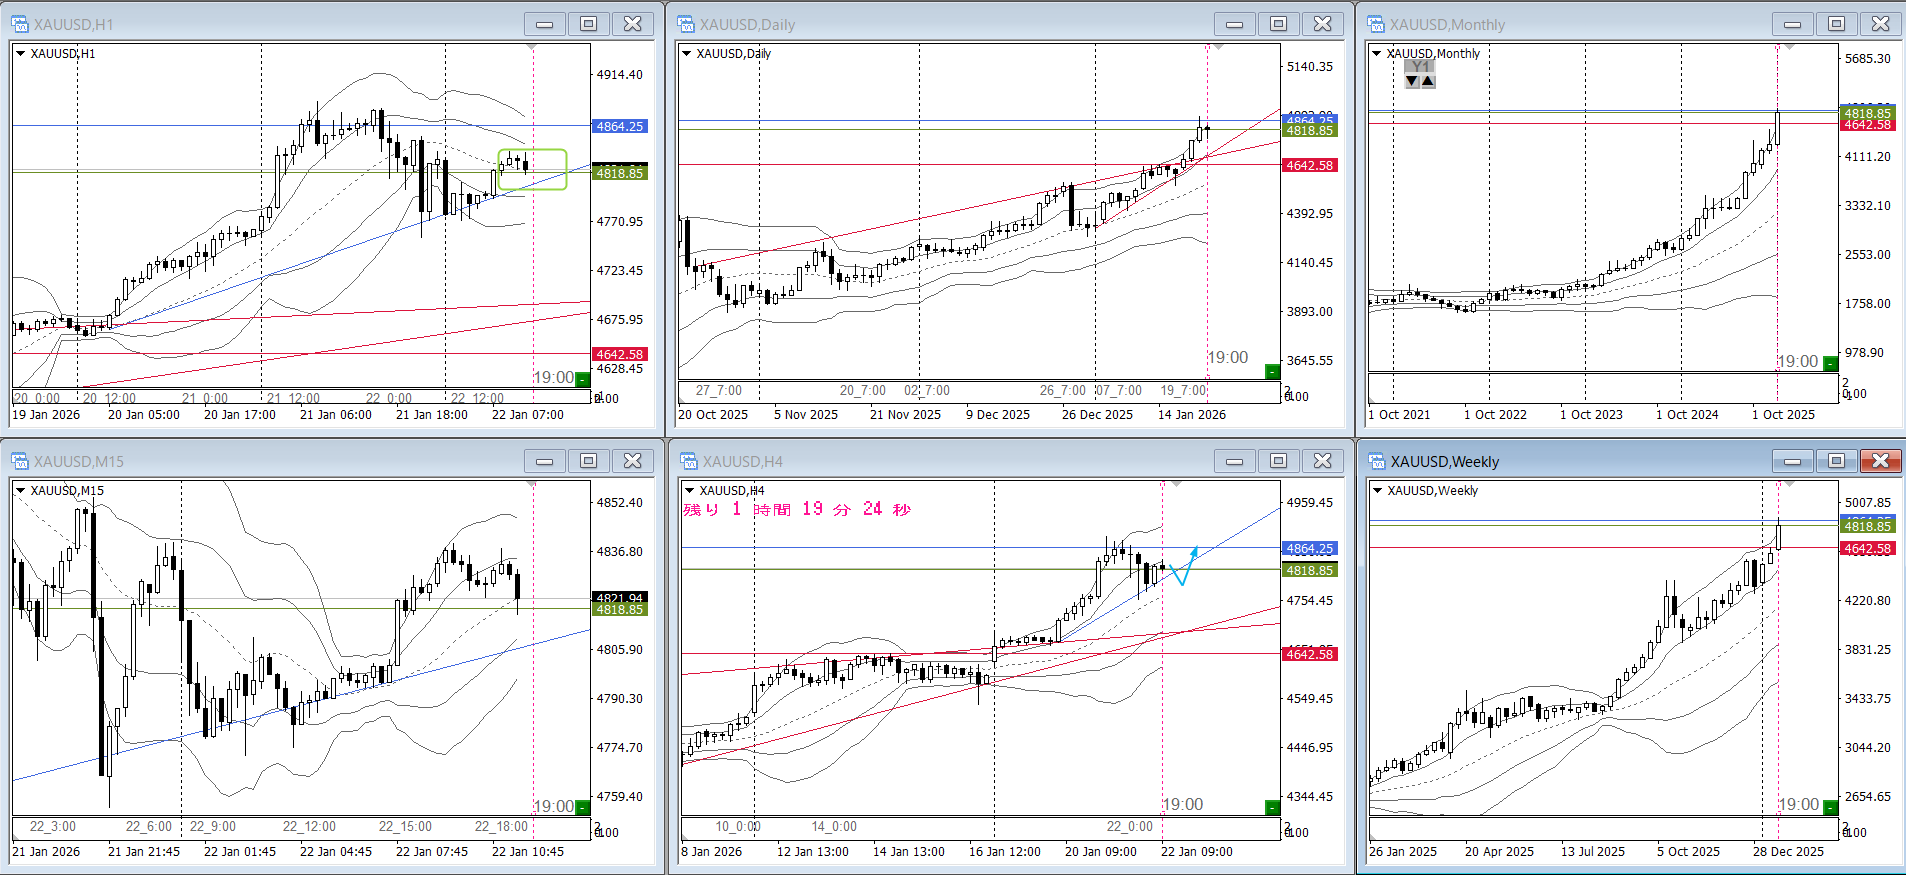Image resolution: width=1906 pixels, height=875 pixels.
Task: Click the chart icon in XAUUSD,M15 title bar
Action: [x=20, y=461]
